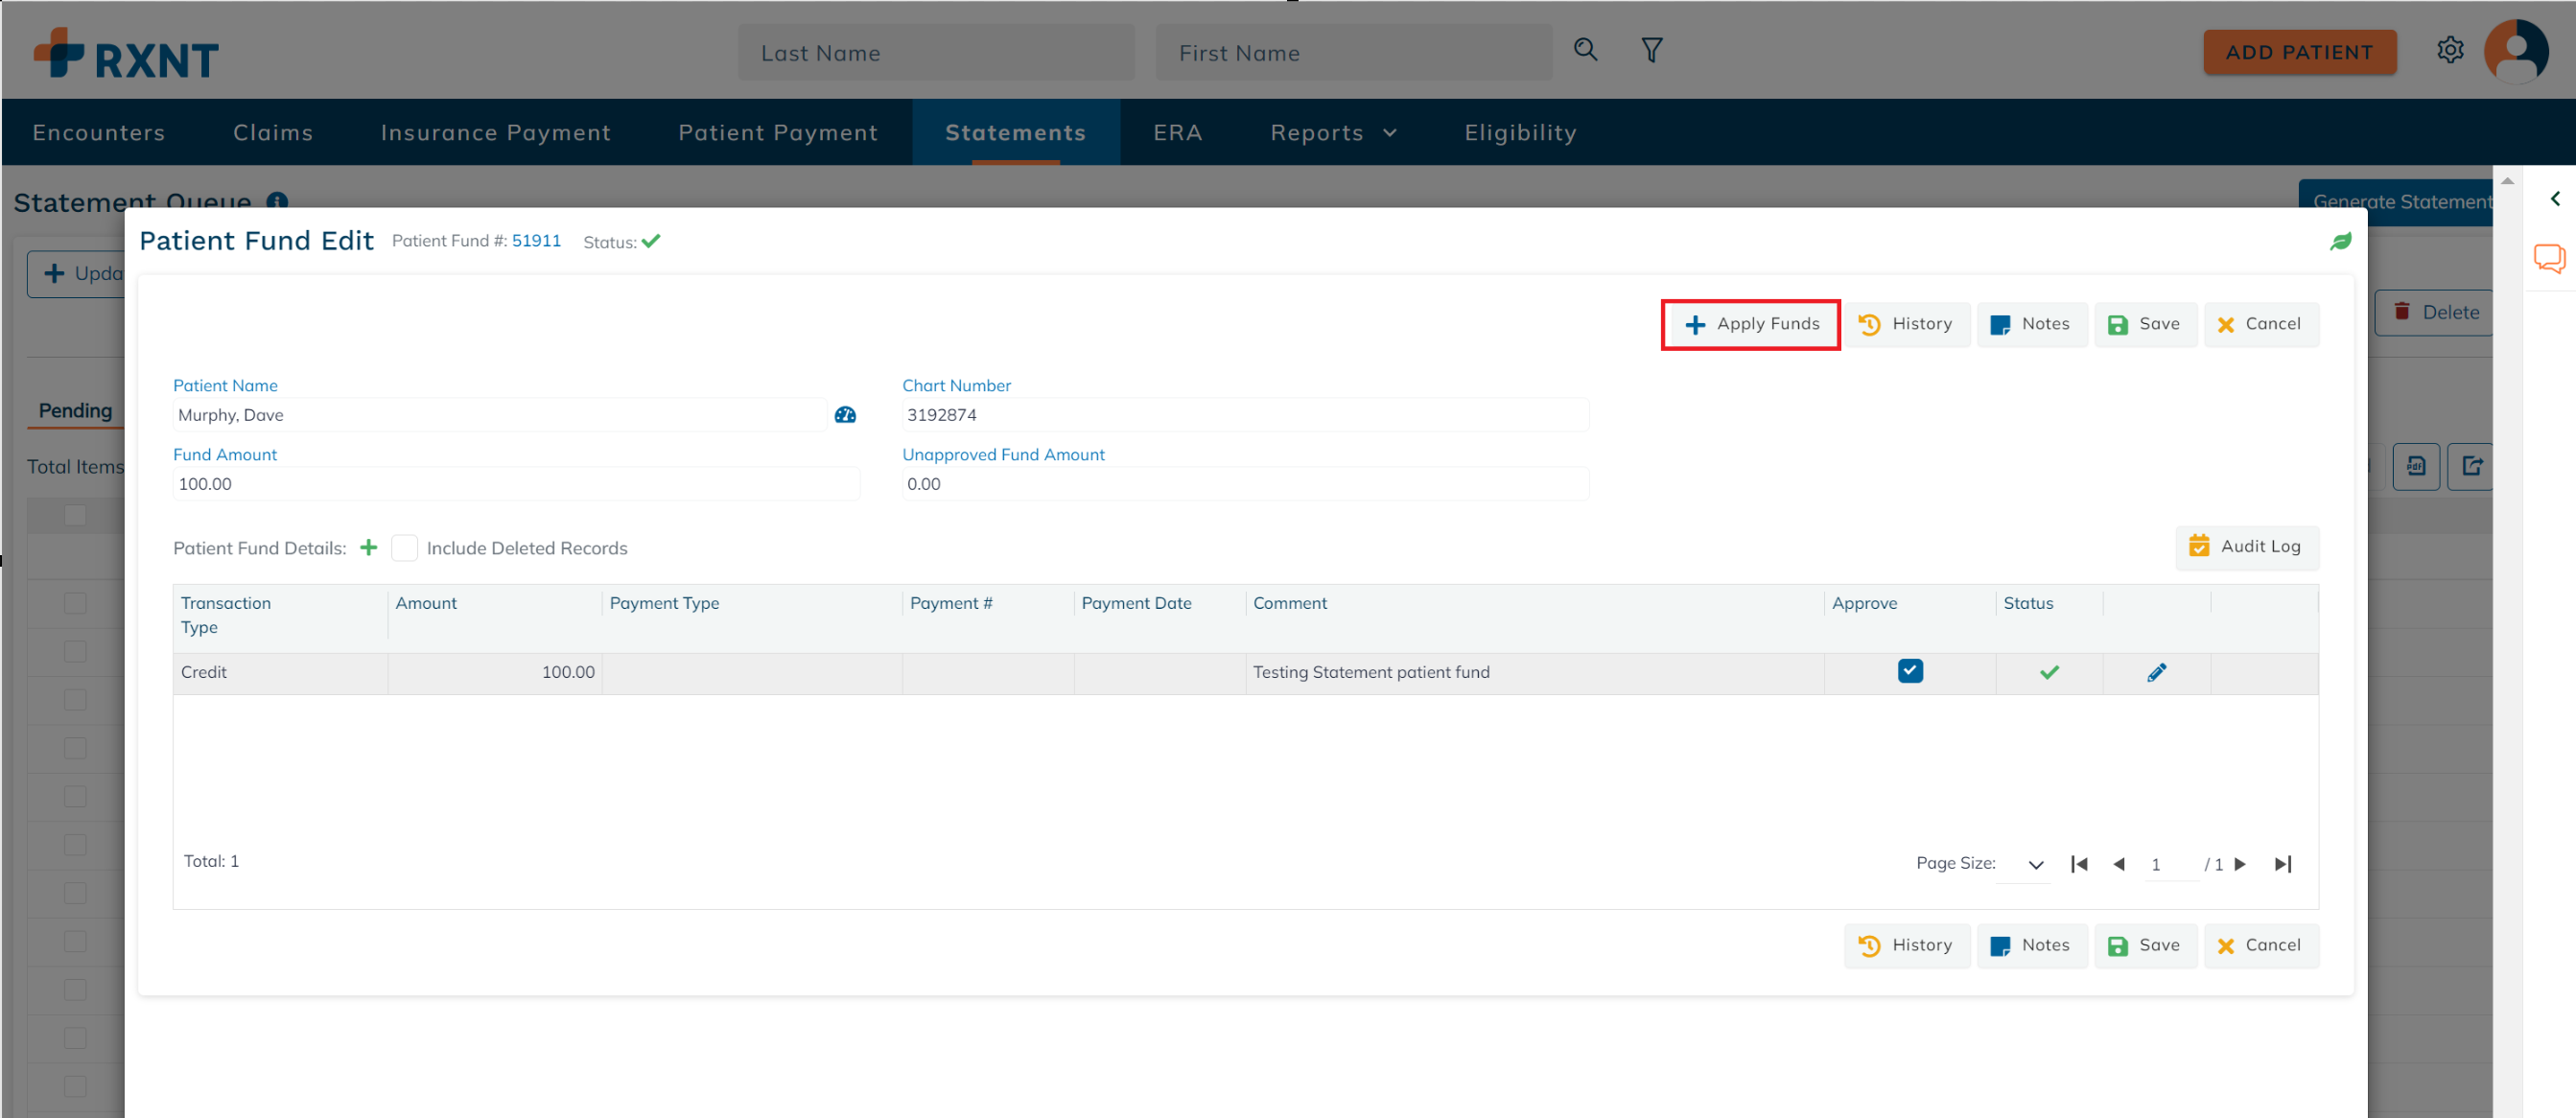Open the Audit Log

coord(2246,547)
